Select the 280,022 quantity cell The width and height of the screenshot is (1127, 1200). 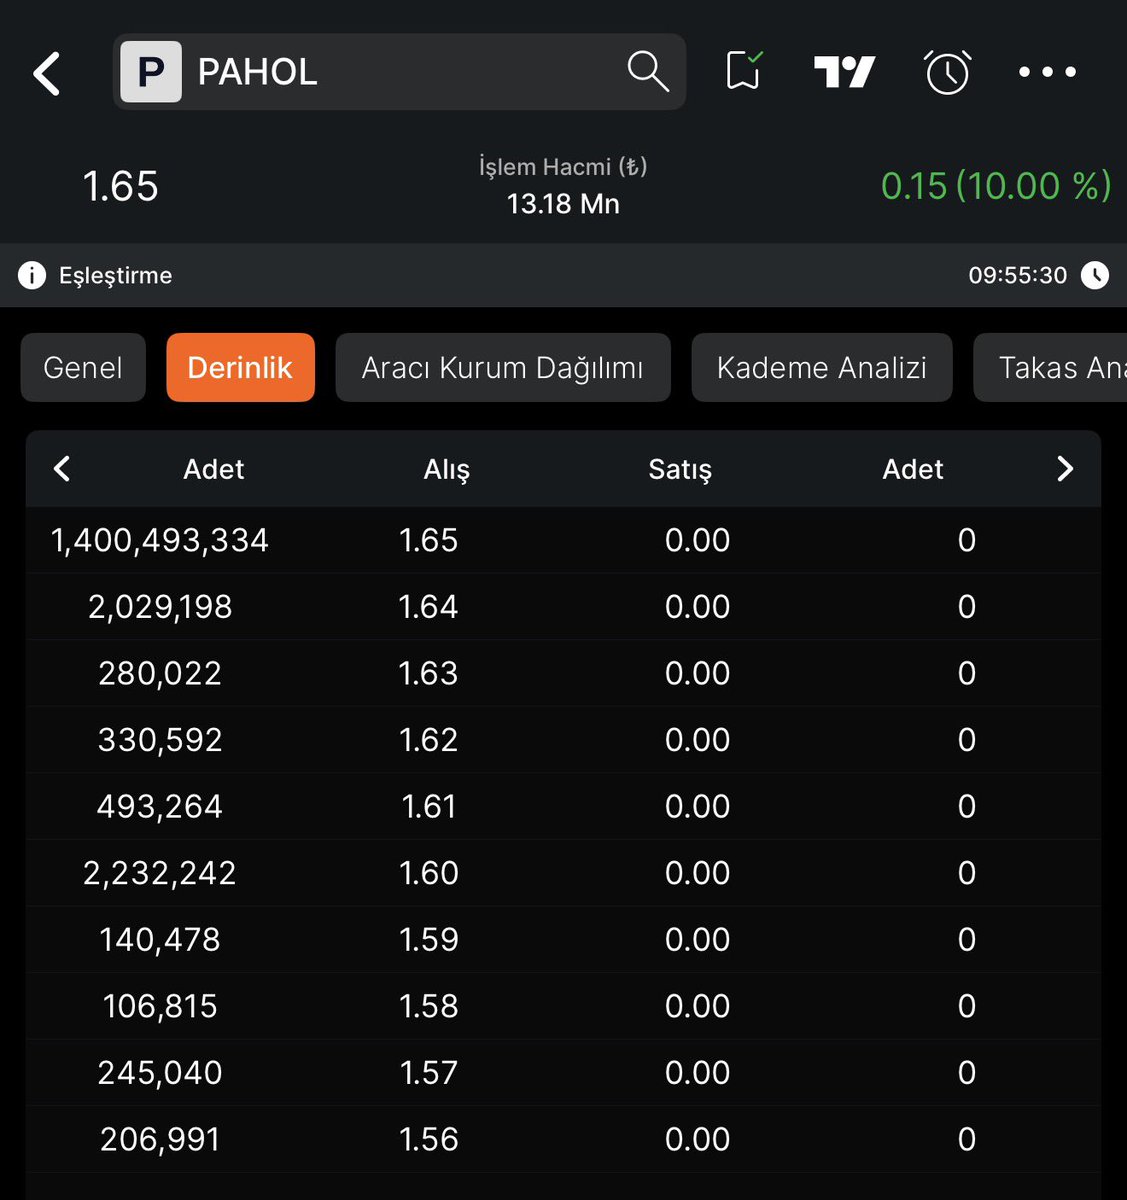[160, 673]
